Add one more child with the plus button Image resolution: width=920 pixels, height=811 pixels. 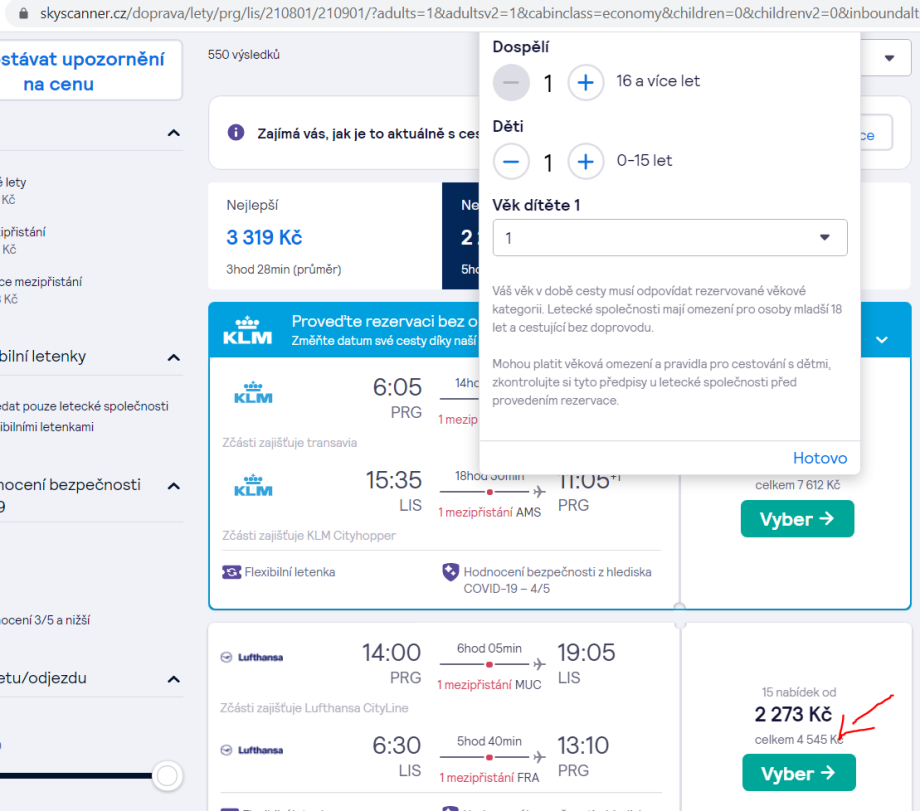tap(586, 161)
